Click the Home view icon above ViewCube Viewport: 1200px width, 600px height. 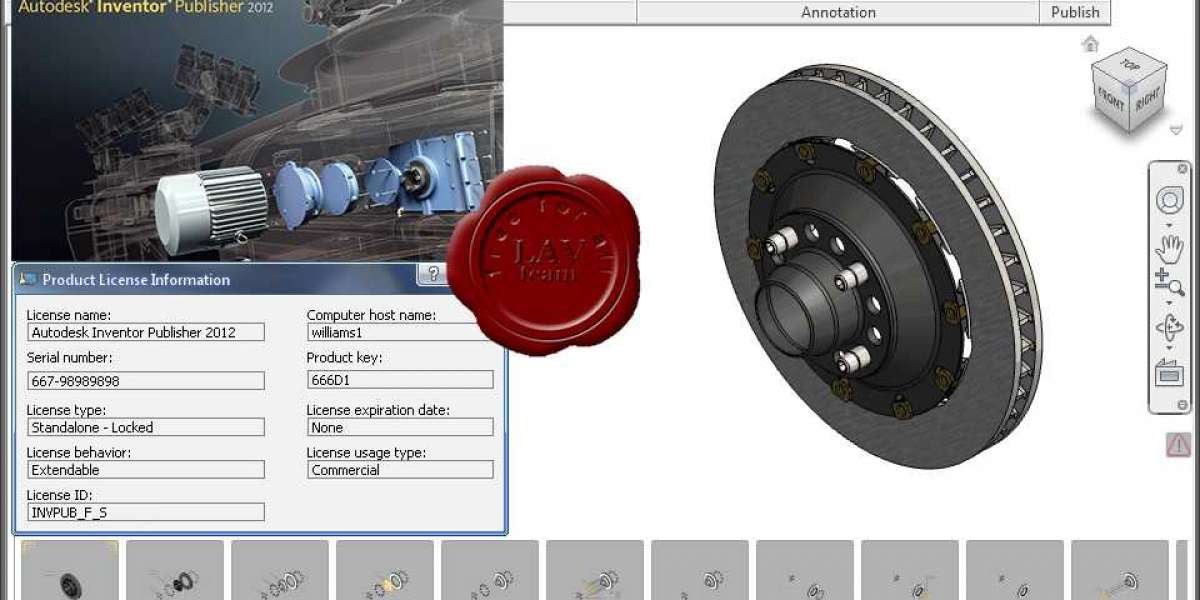[x=1090, y=44]
